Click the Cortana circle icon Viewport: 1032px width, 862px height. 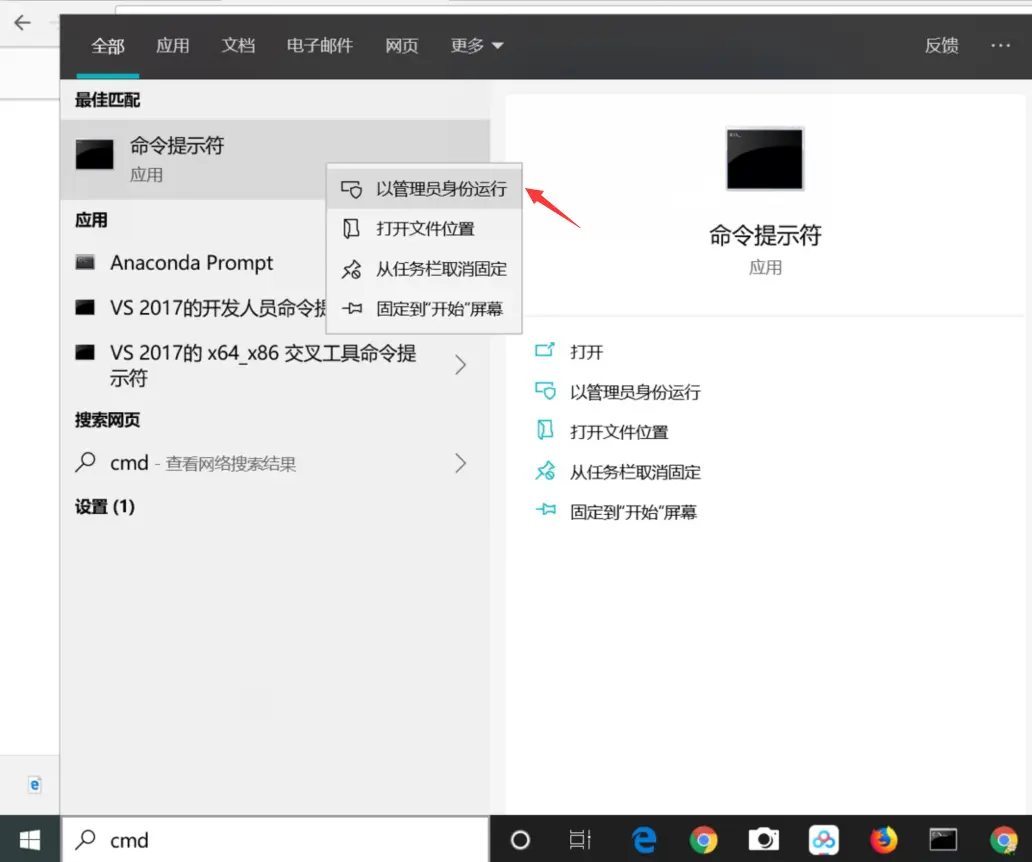click(x=520, y=840)
